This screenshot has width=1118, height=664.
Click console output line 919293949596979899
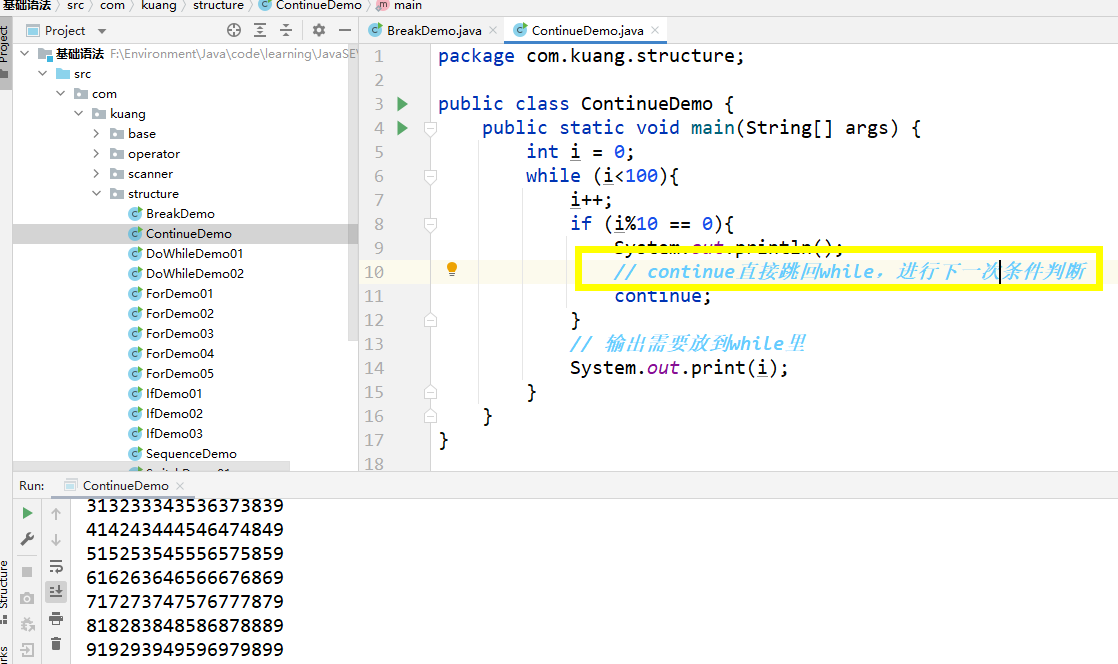click(x=185, y=649)
